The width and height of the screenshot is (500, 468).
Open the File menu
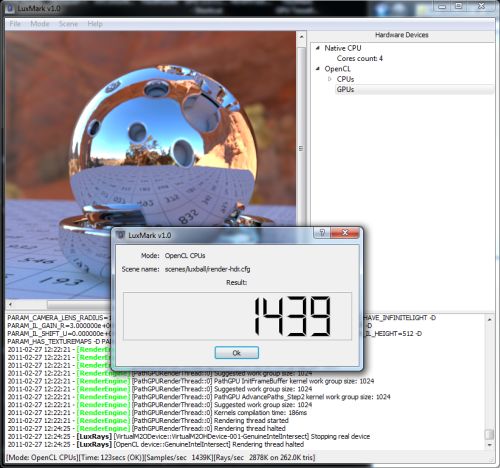pos(15,24)
